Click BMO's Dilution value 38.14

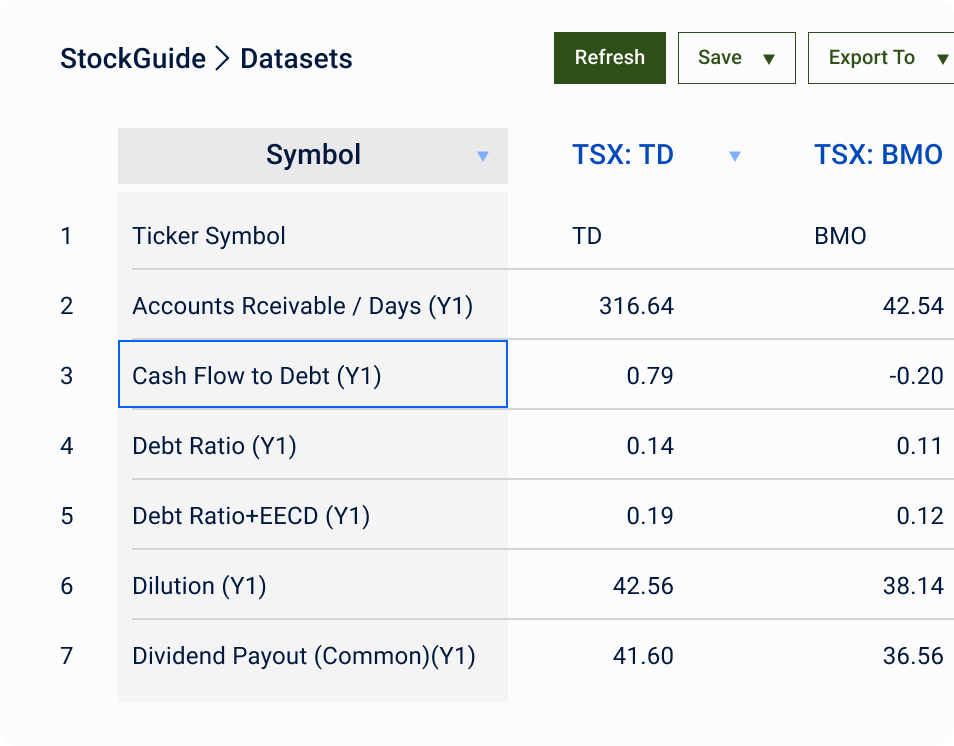click(913, 586)
